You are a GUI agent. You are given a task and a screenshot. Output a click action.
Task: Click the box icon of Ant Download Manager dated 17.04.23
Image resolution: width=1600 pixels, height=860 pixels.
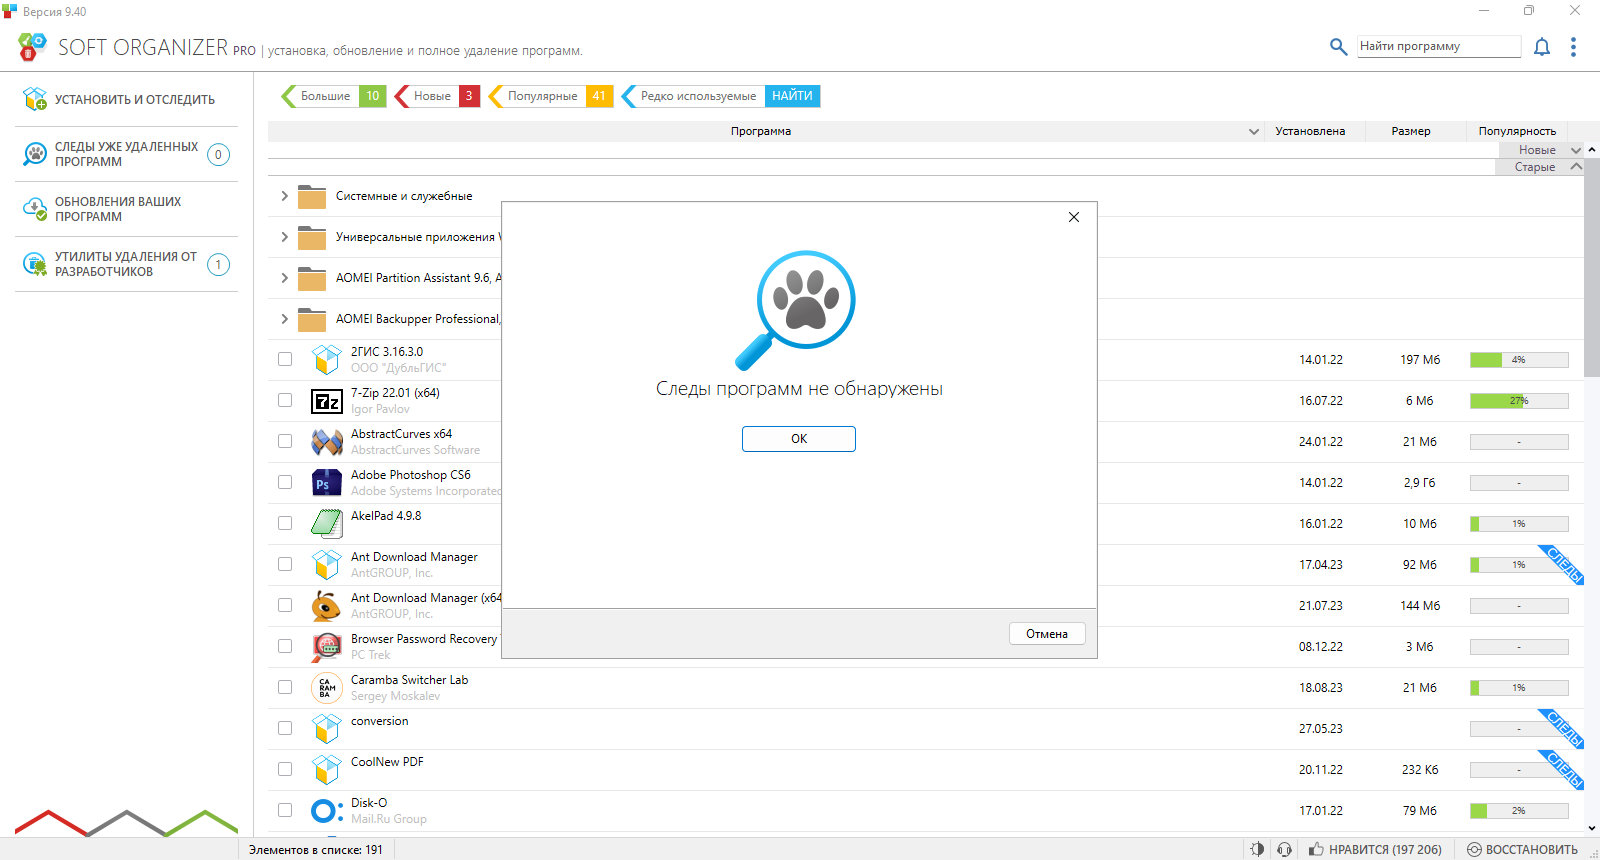coord(327,565)
